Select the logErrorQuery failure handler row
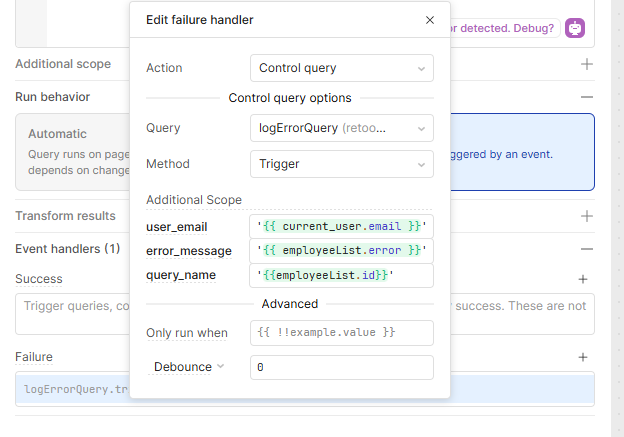 (305, 389)
